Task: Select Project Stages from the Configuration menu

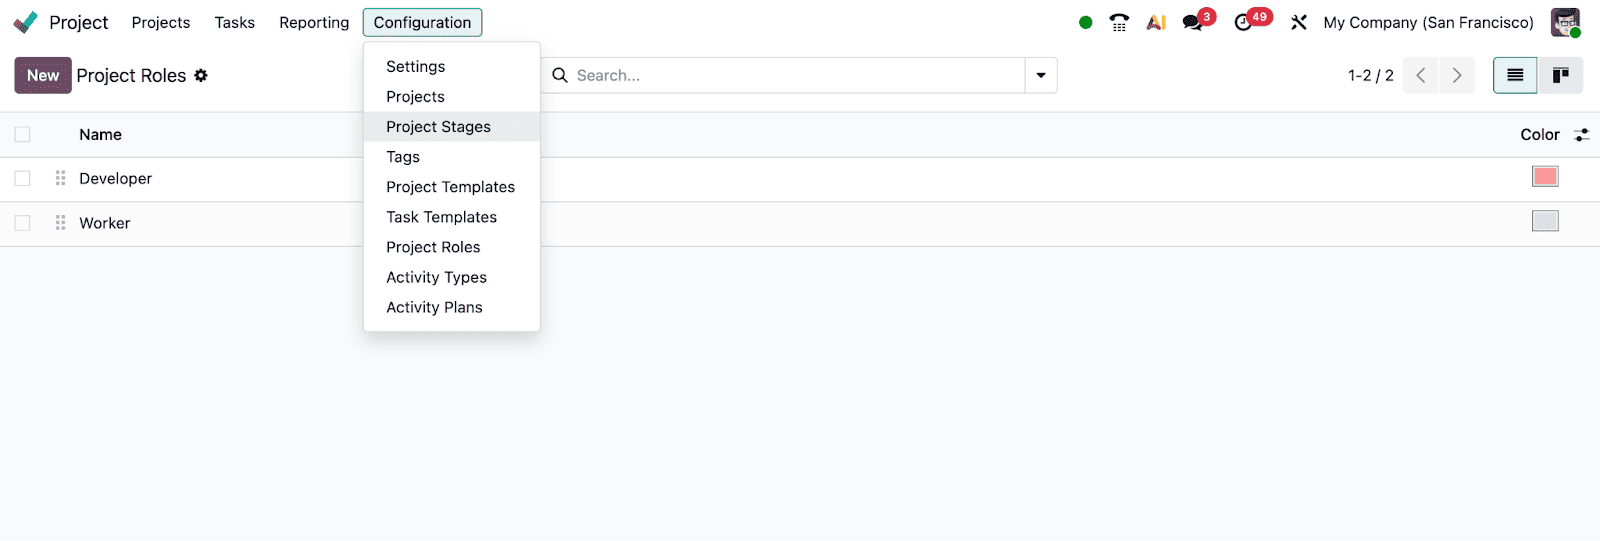Action: 438,127
